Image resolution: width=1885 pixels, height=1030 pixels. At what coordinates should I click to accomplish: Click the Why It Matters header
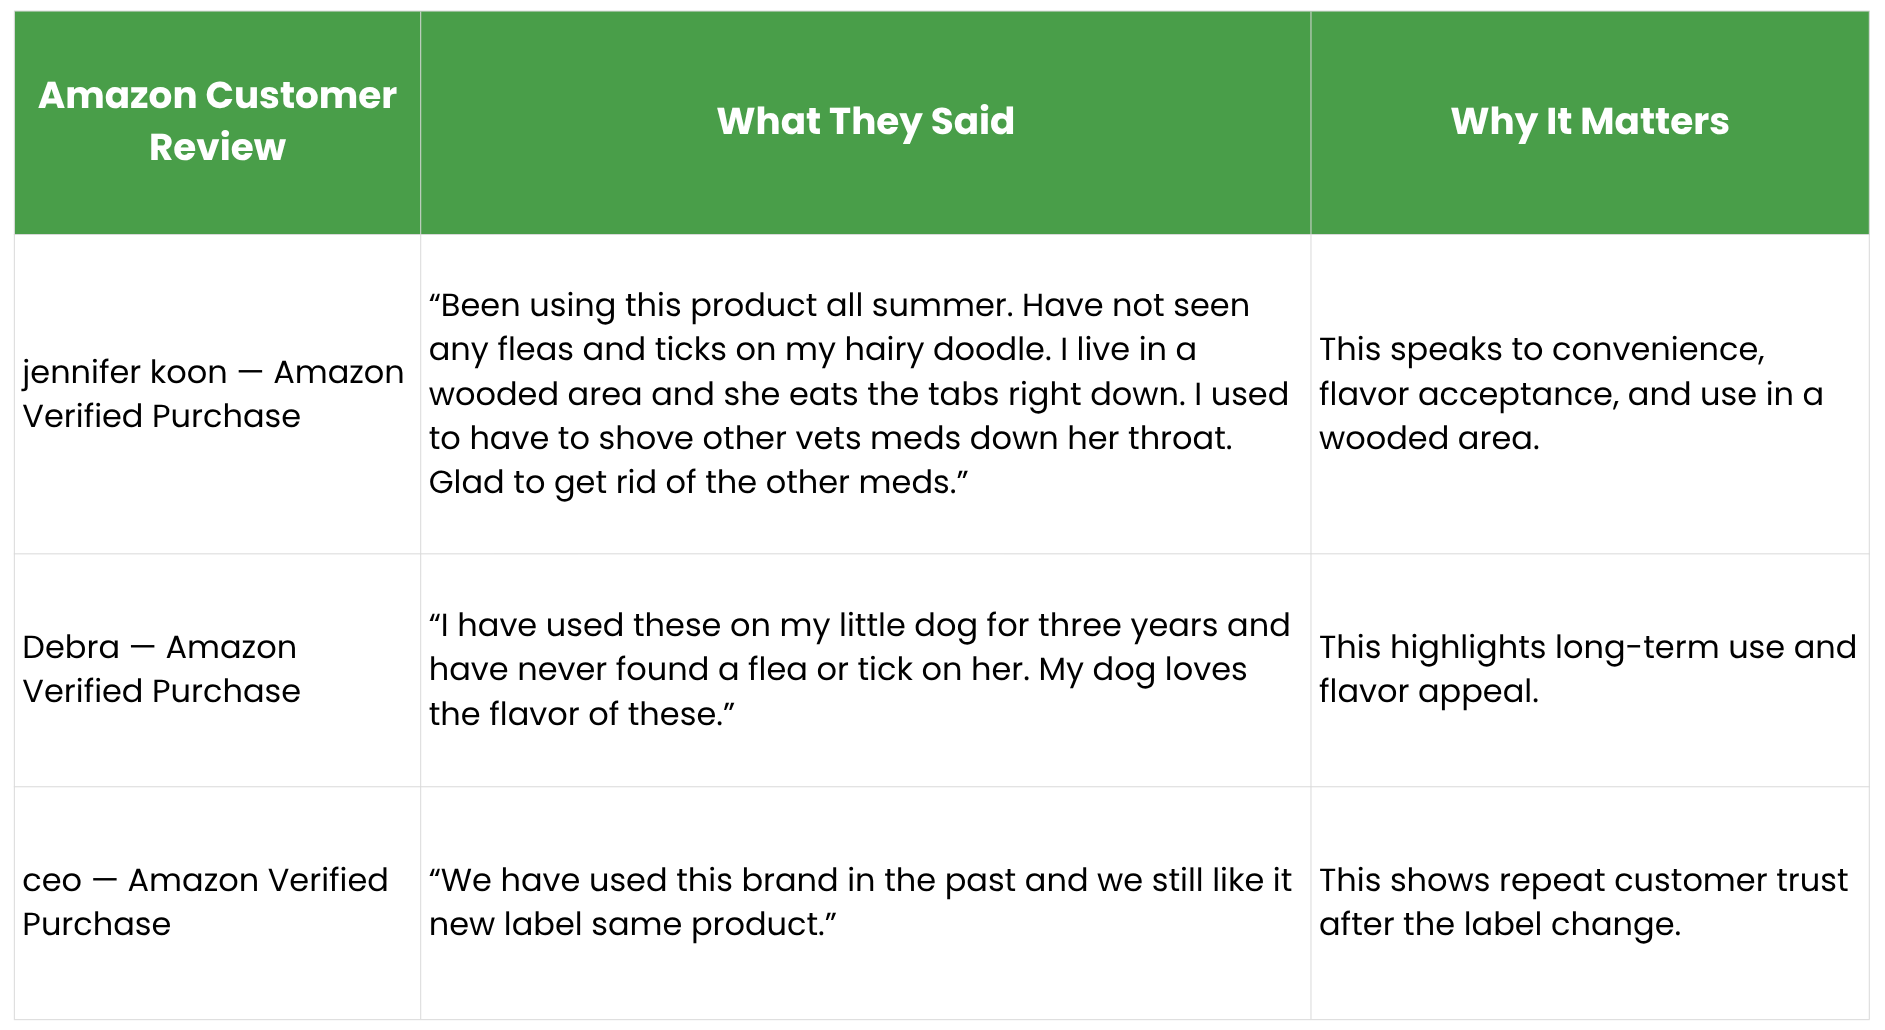click(x=1589, y=122)
